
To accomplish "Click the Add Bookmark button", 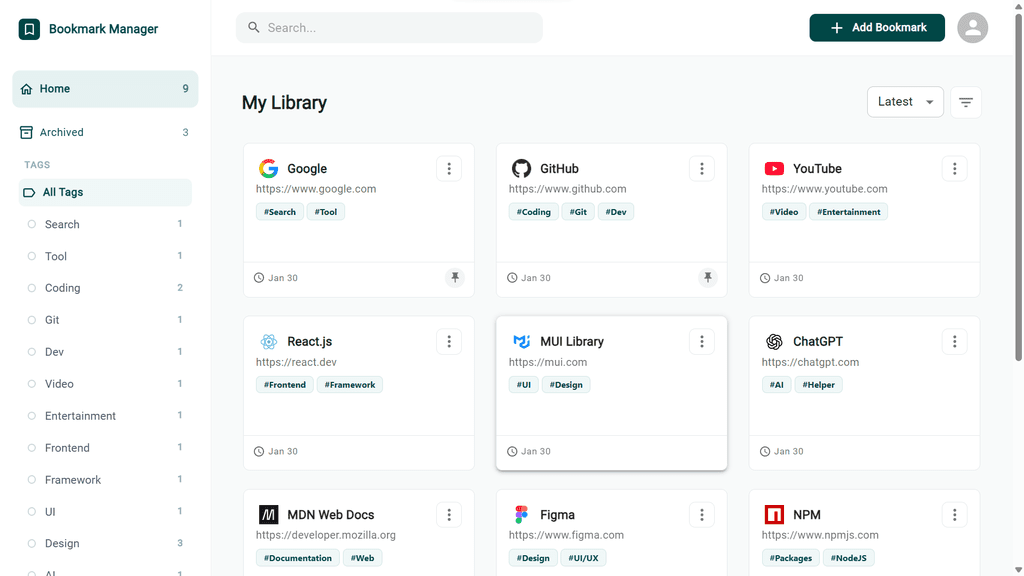I will pos(877,28).
